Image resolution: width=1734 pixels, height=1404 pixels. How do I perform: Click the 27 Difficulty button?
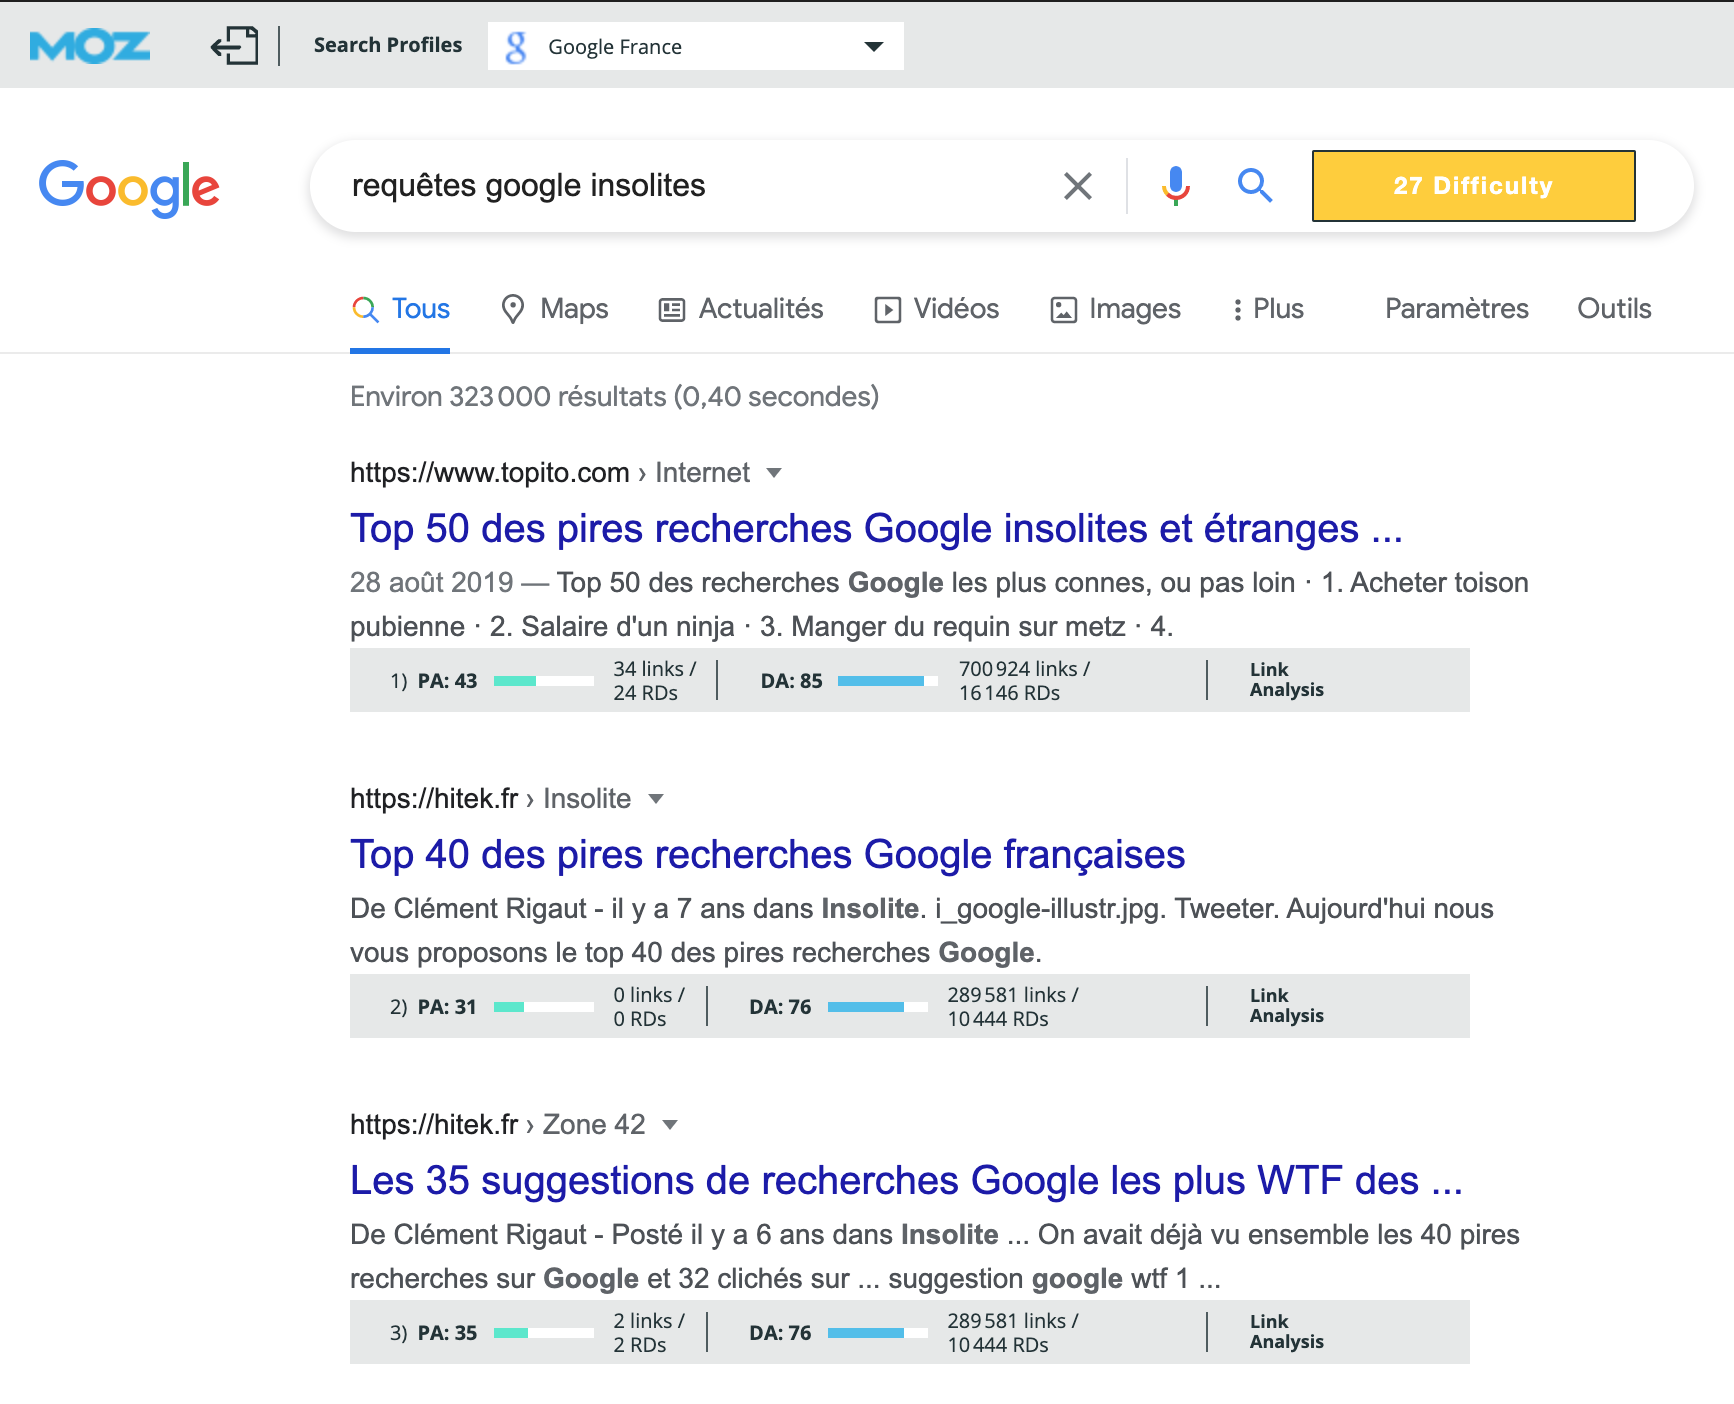click(x=1473, y=186)
